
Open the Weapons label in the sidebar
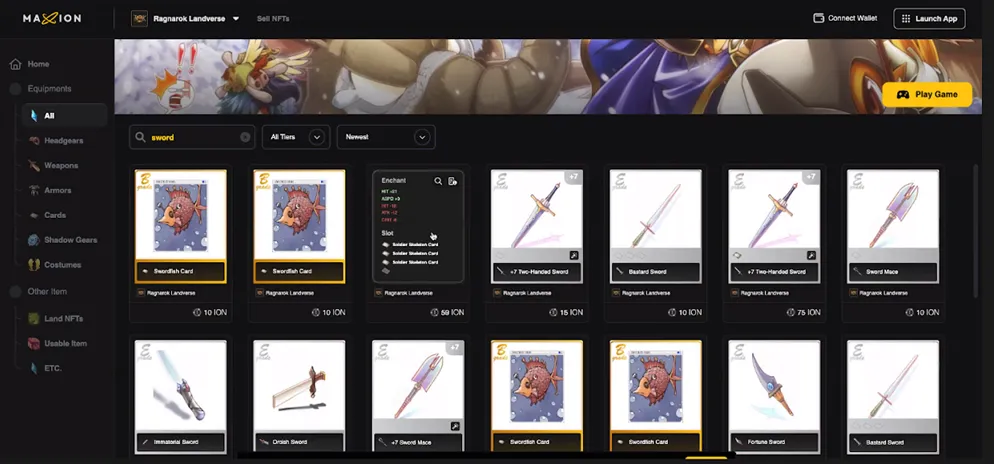(61, 165)
